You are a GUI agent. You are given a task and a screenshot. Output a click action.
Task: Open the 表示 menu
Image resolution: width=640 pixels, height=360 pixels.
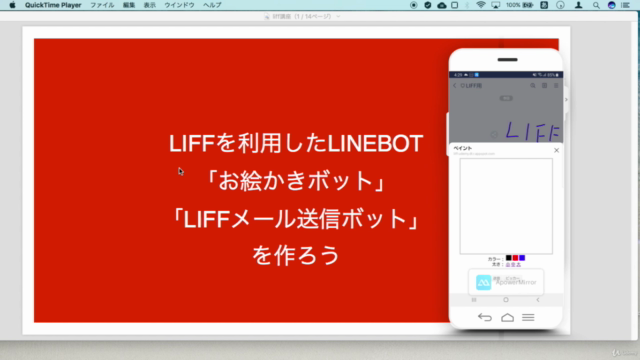150,5
